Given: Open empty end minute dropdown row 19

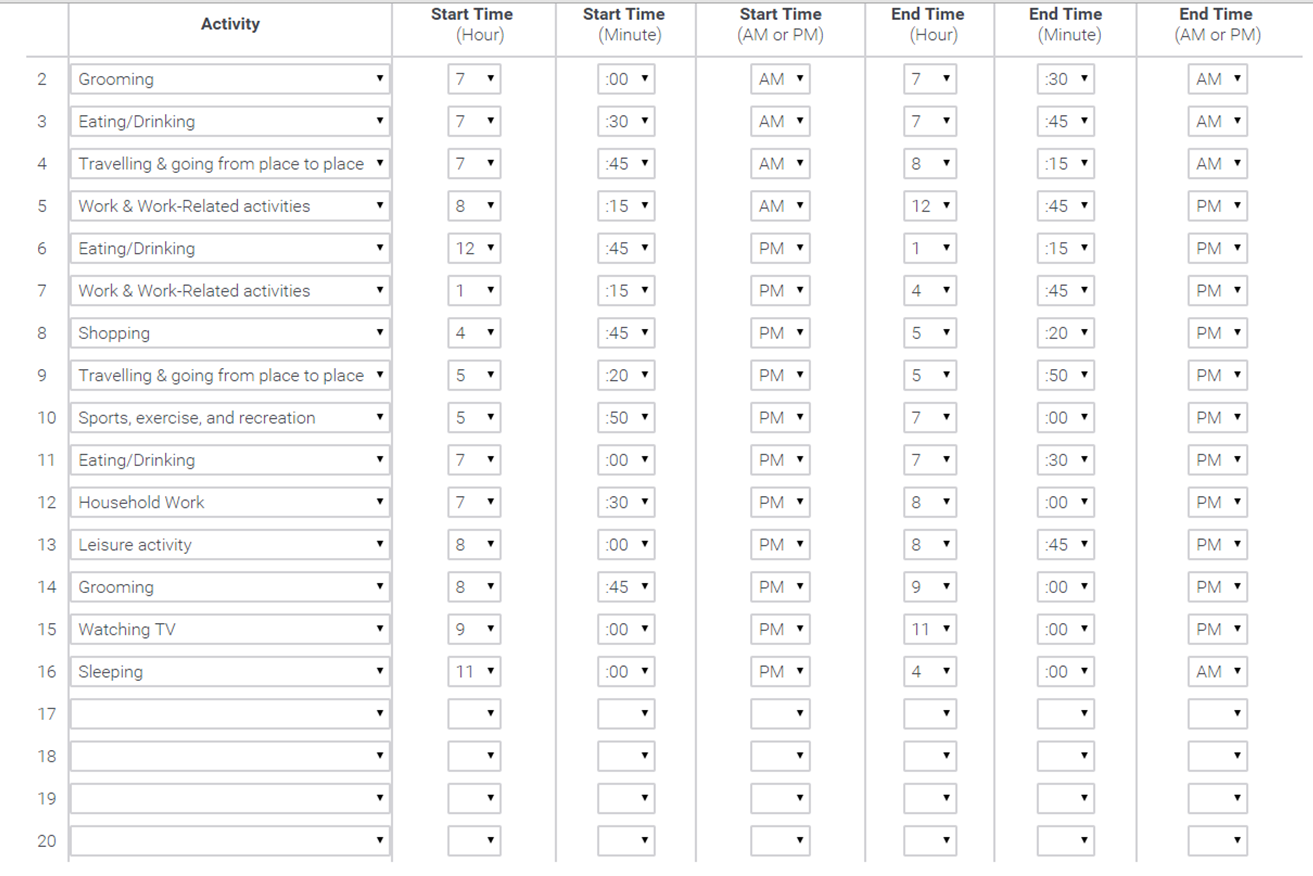Looking at the screenshot, I should (x=1066, y=799).
